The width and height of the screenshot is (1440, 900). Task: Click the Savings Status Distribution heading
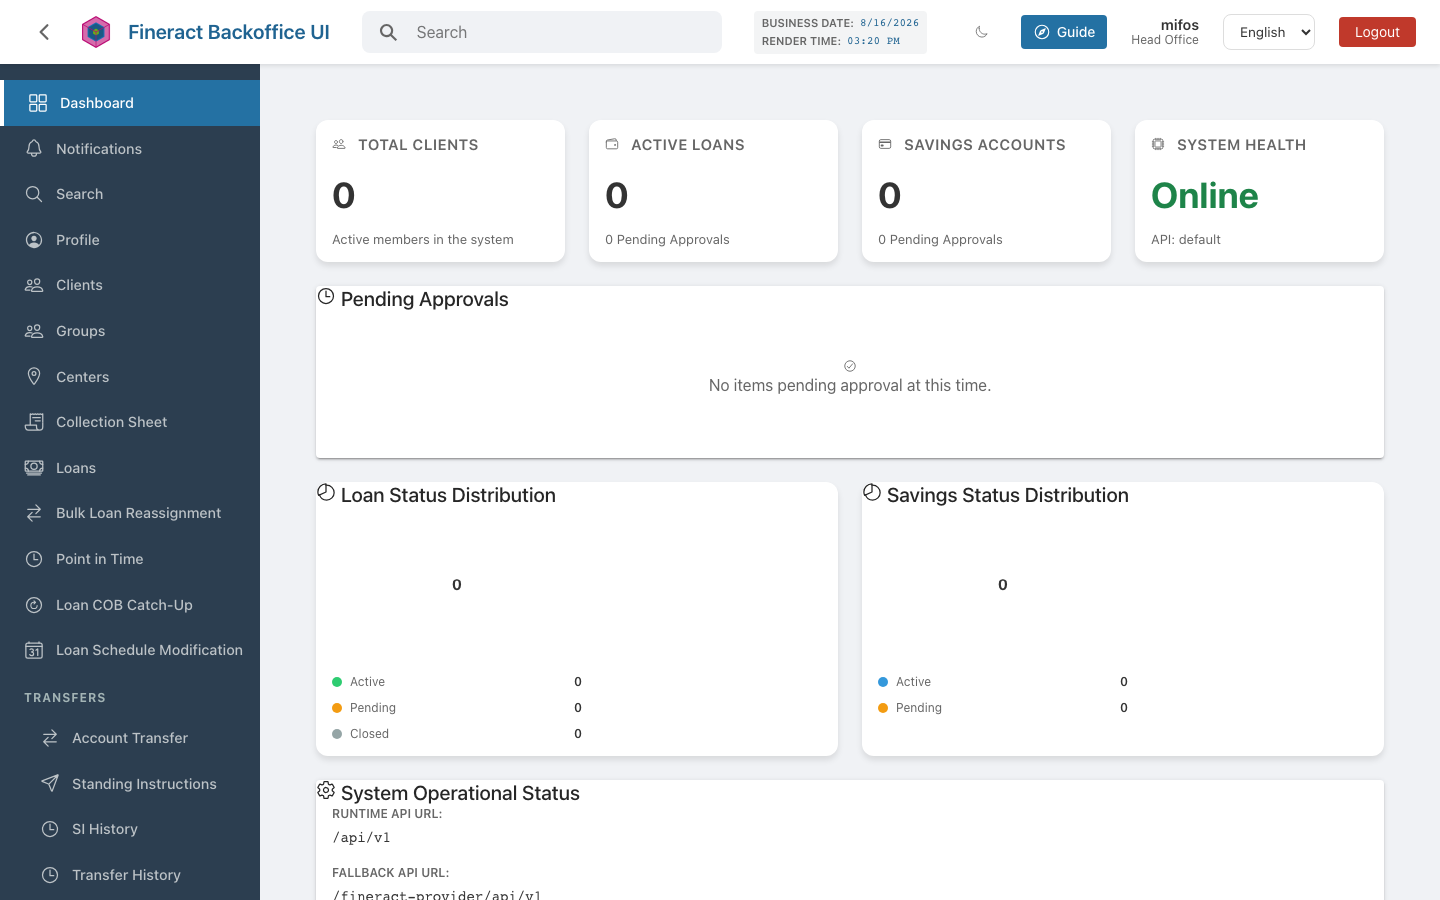point(1007,495)
